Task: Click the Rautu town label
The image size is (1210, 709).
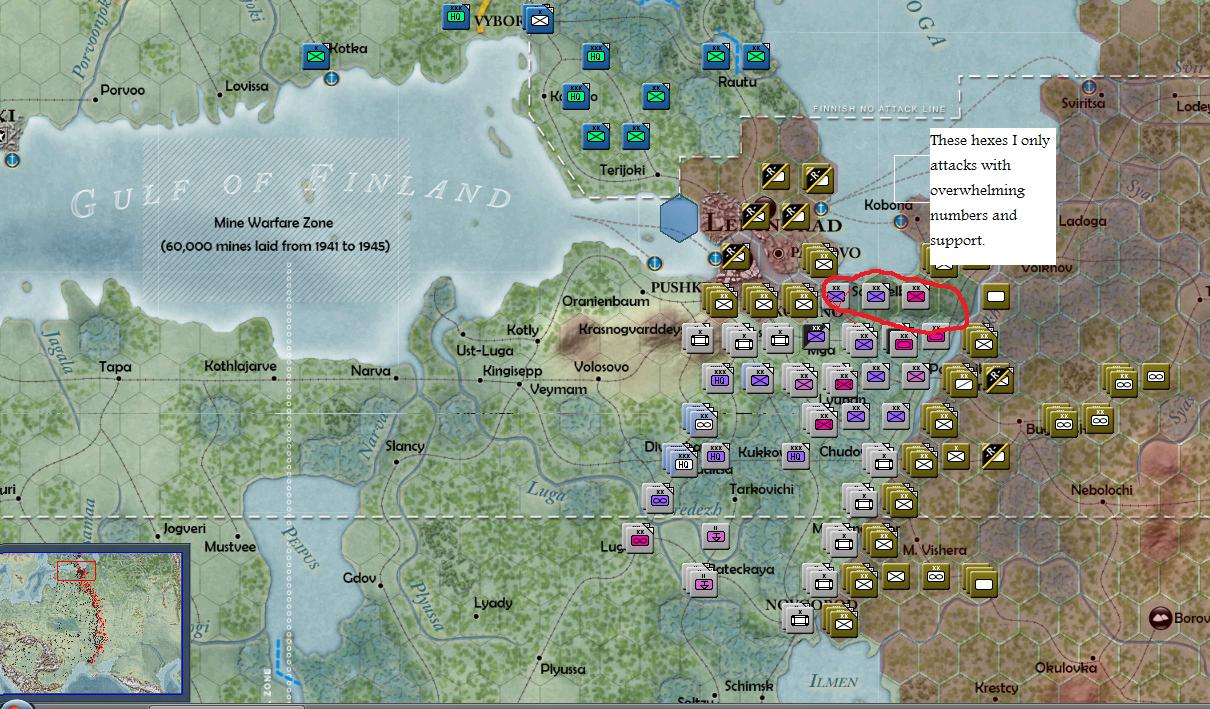Action: click(x=737, y=82)
